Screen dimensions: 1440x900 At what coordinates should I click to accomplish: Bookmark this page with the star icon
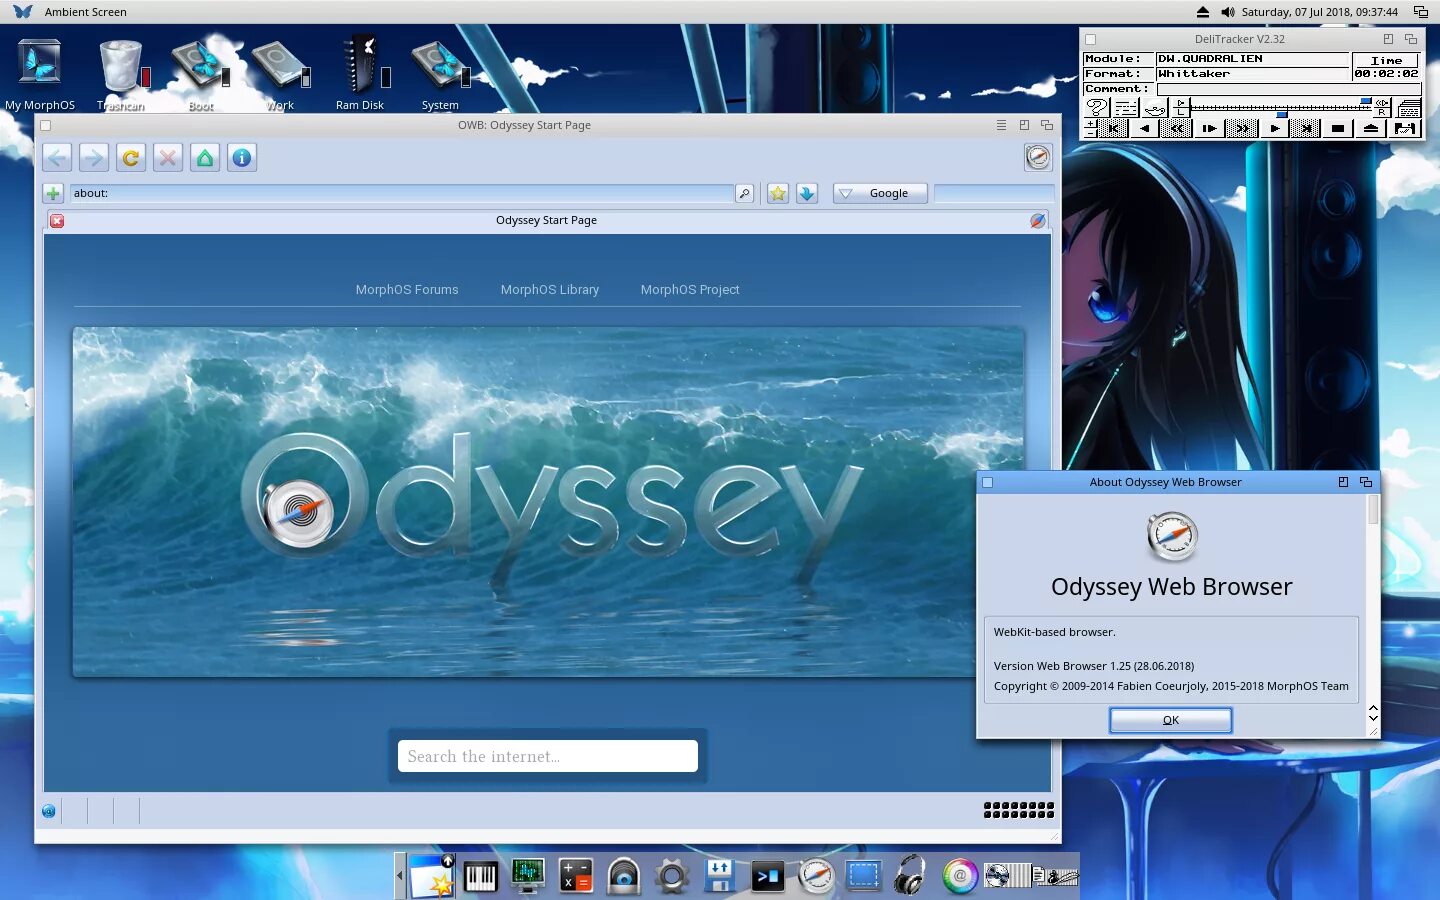coord(778,193)
